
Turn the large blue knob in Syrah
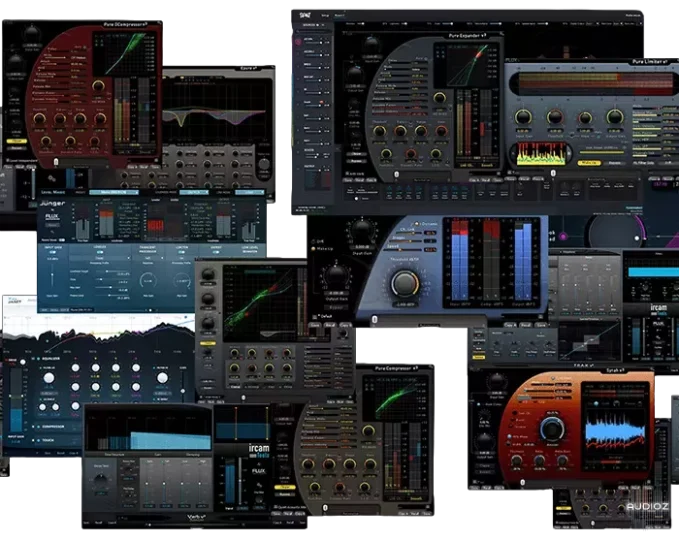click(551, 428)
